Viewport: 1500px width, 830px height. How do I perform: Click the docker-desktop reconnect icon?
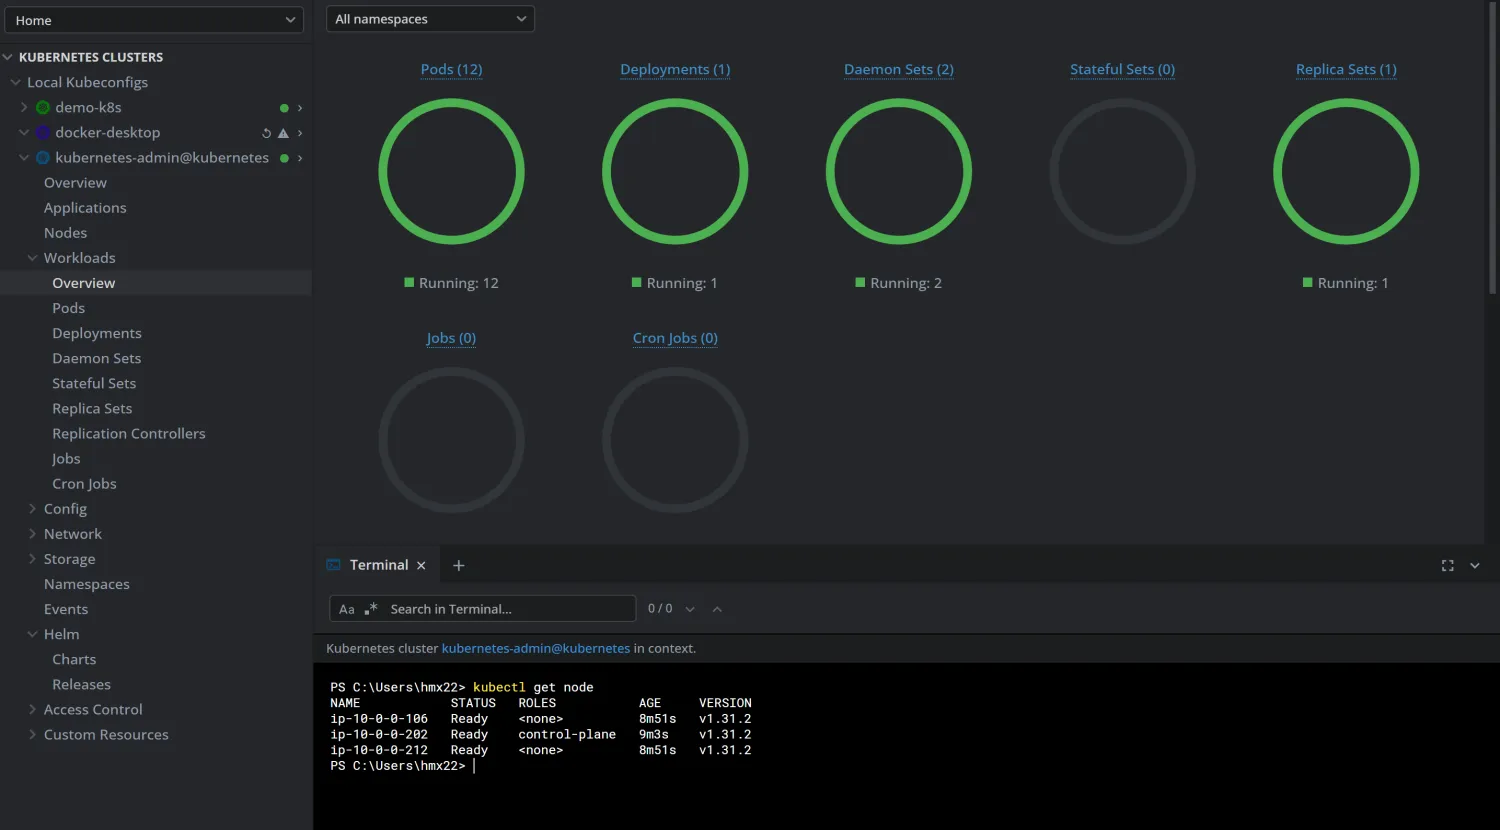point(266,133)
